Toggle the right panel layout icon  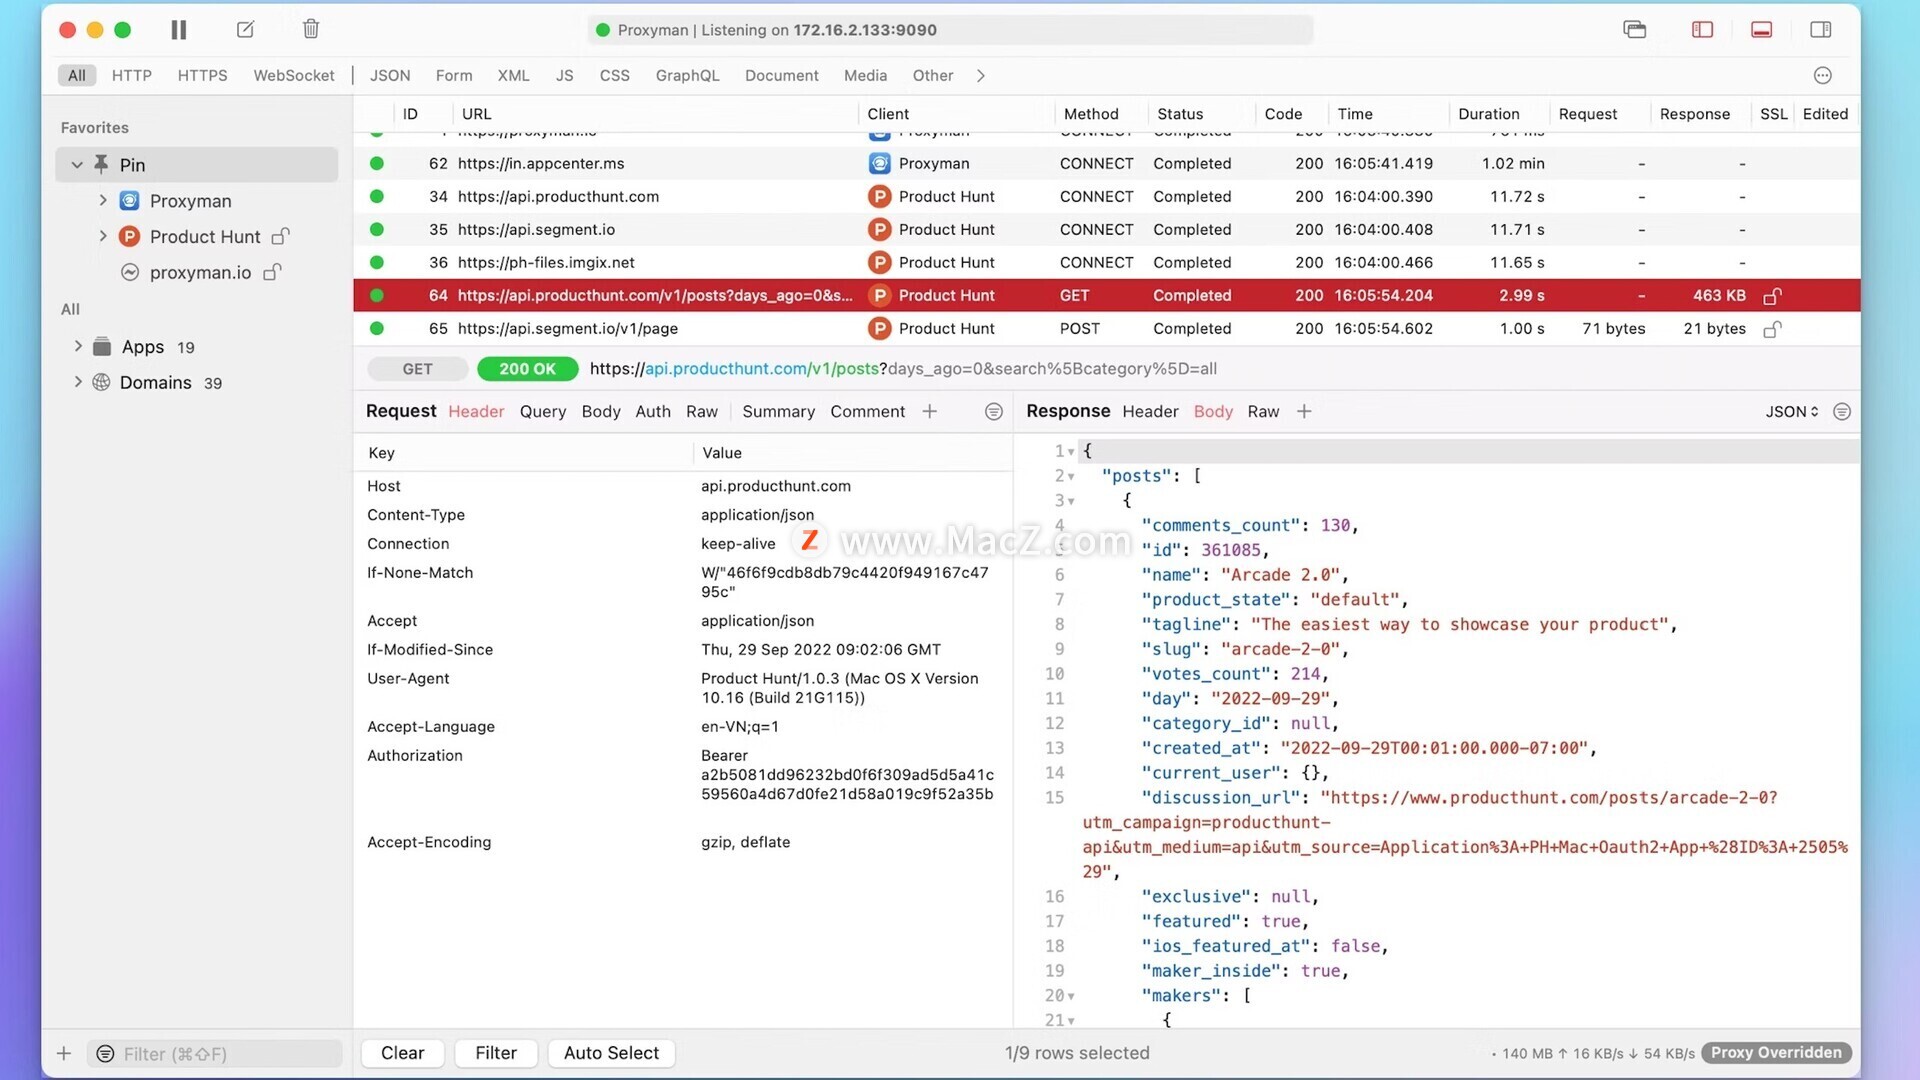point(1821,30)
